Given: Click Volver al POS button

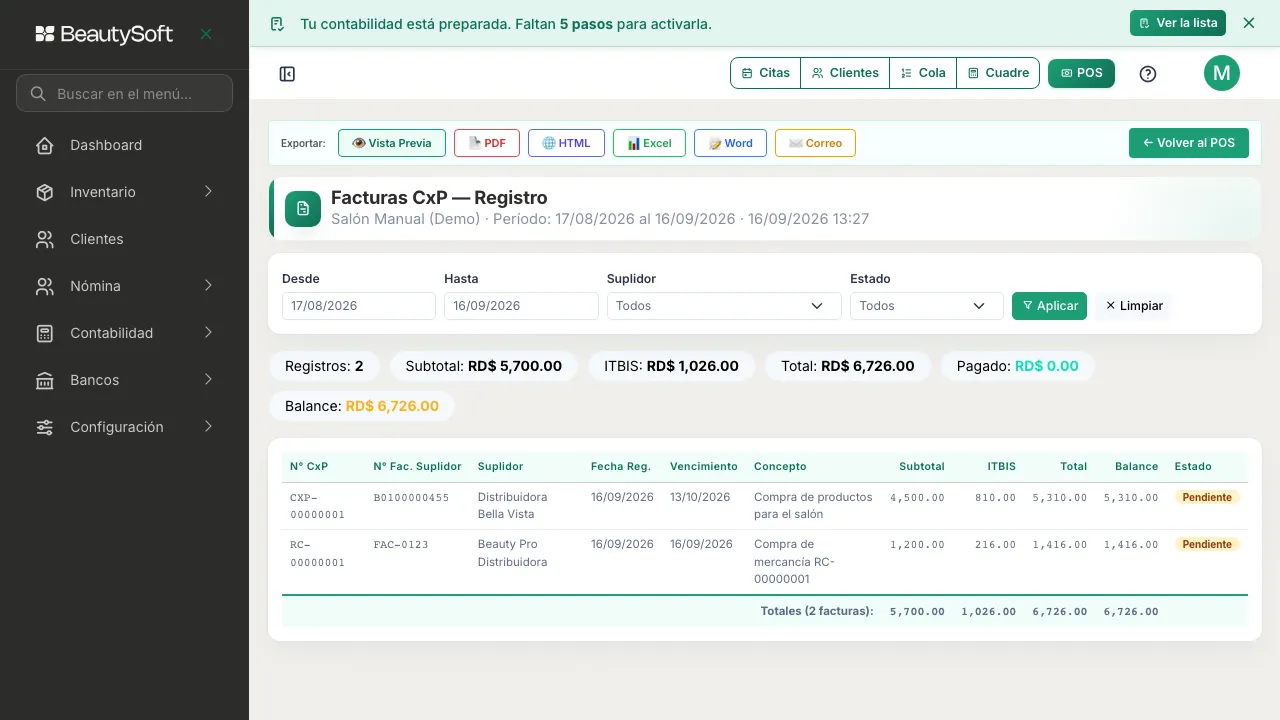Looking at the screenshot, I should pos(1189,143).
